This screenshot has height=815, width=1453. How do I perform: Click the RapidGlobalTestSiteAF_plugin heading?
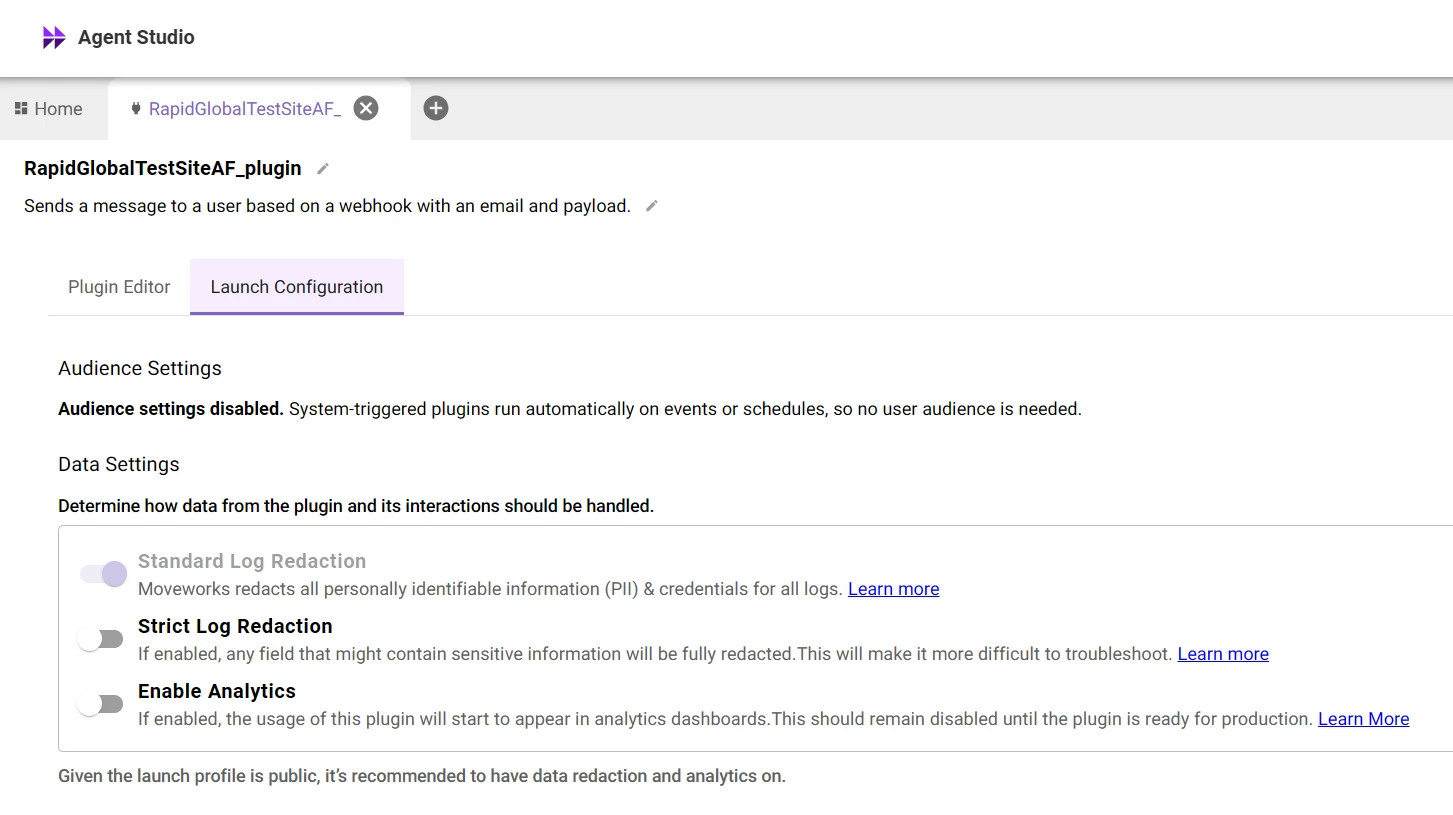pos(163,168)
